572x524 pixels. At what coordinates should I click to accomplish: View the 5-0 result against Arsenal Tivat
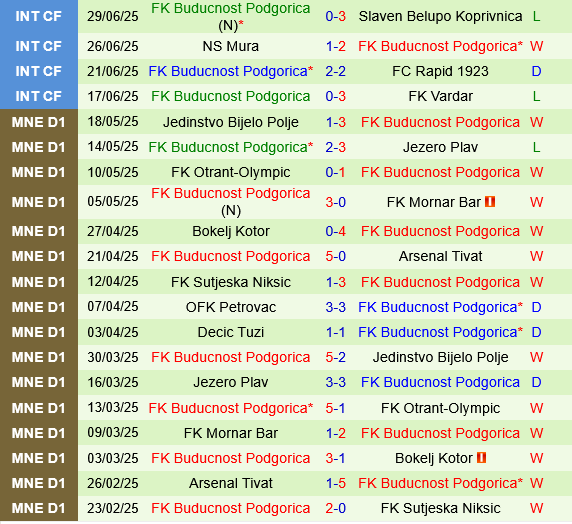click(x=336, y=256)
